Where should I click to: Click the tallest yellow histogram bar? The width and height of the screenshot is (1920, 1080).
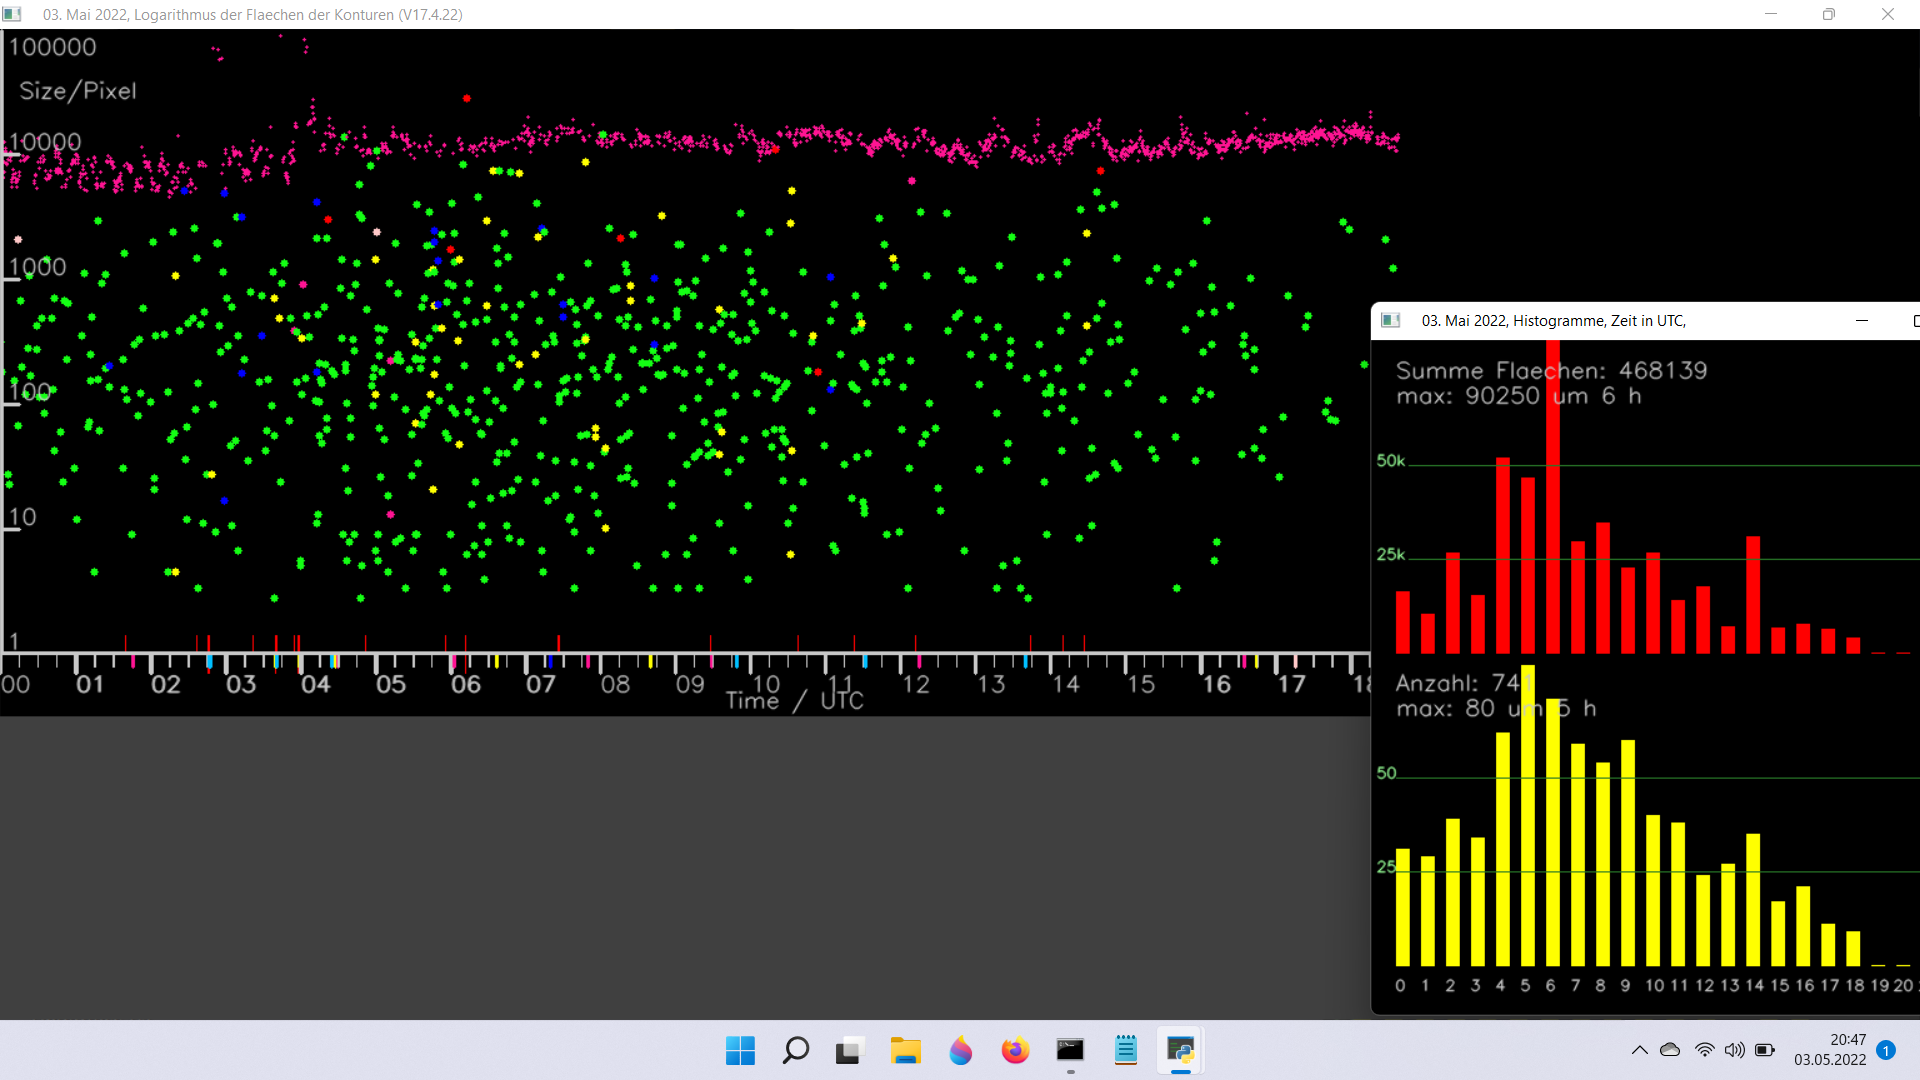tap(1528, 815)
